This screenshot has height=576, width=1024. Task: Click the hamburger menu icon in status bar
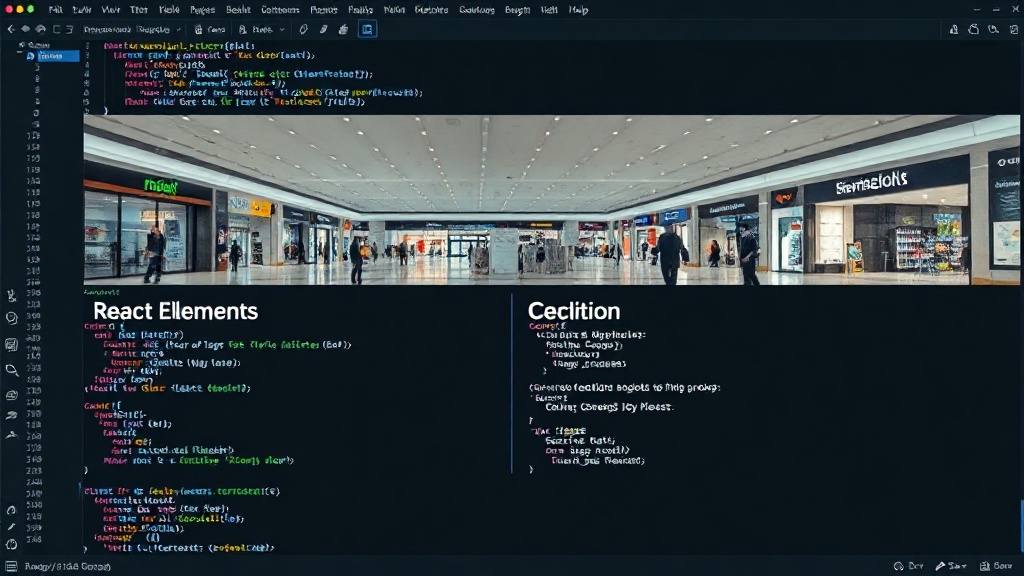pos(11,566)
